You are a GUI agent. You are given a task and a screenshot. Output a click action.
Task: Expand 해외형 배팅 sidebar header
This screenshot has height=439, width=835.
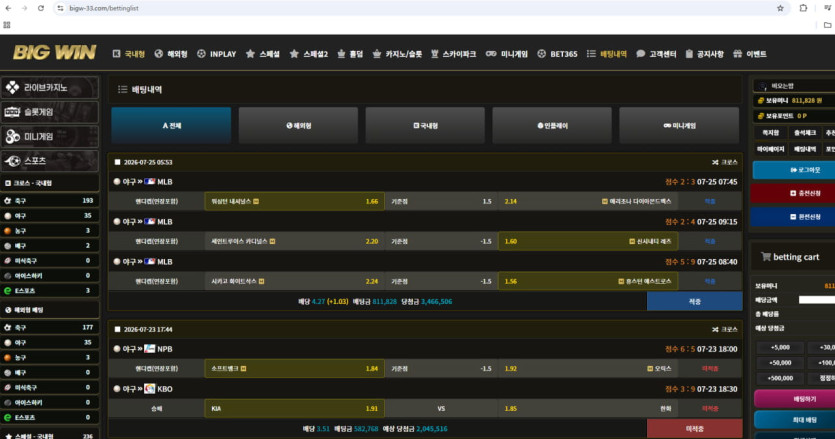(50, 310)
